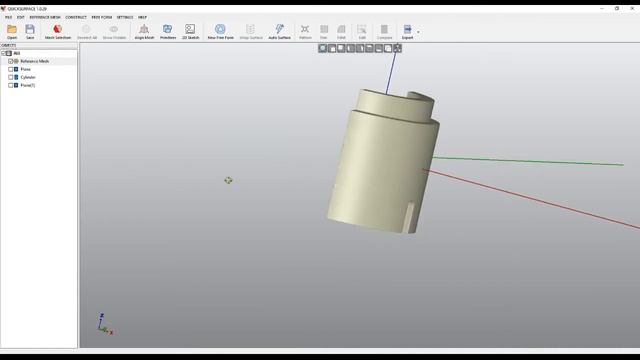Viewport: 640px width, 360px height.
Task: Check the Cylinder visibility checkbox
Action: pyautogui.click(x=11, y=77)
